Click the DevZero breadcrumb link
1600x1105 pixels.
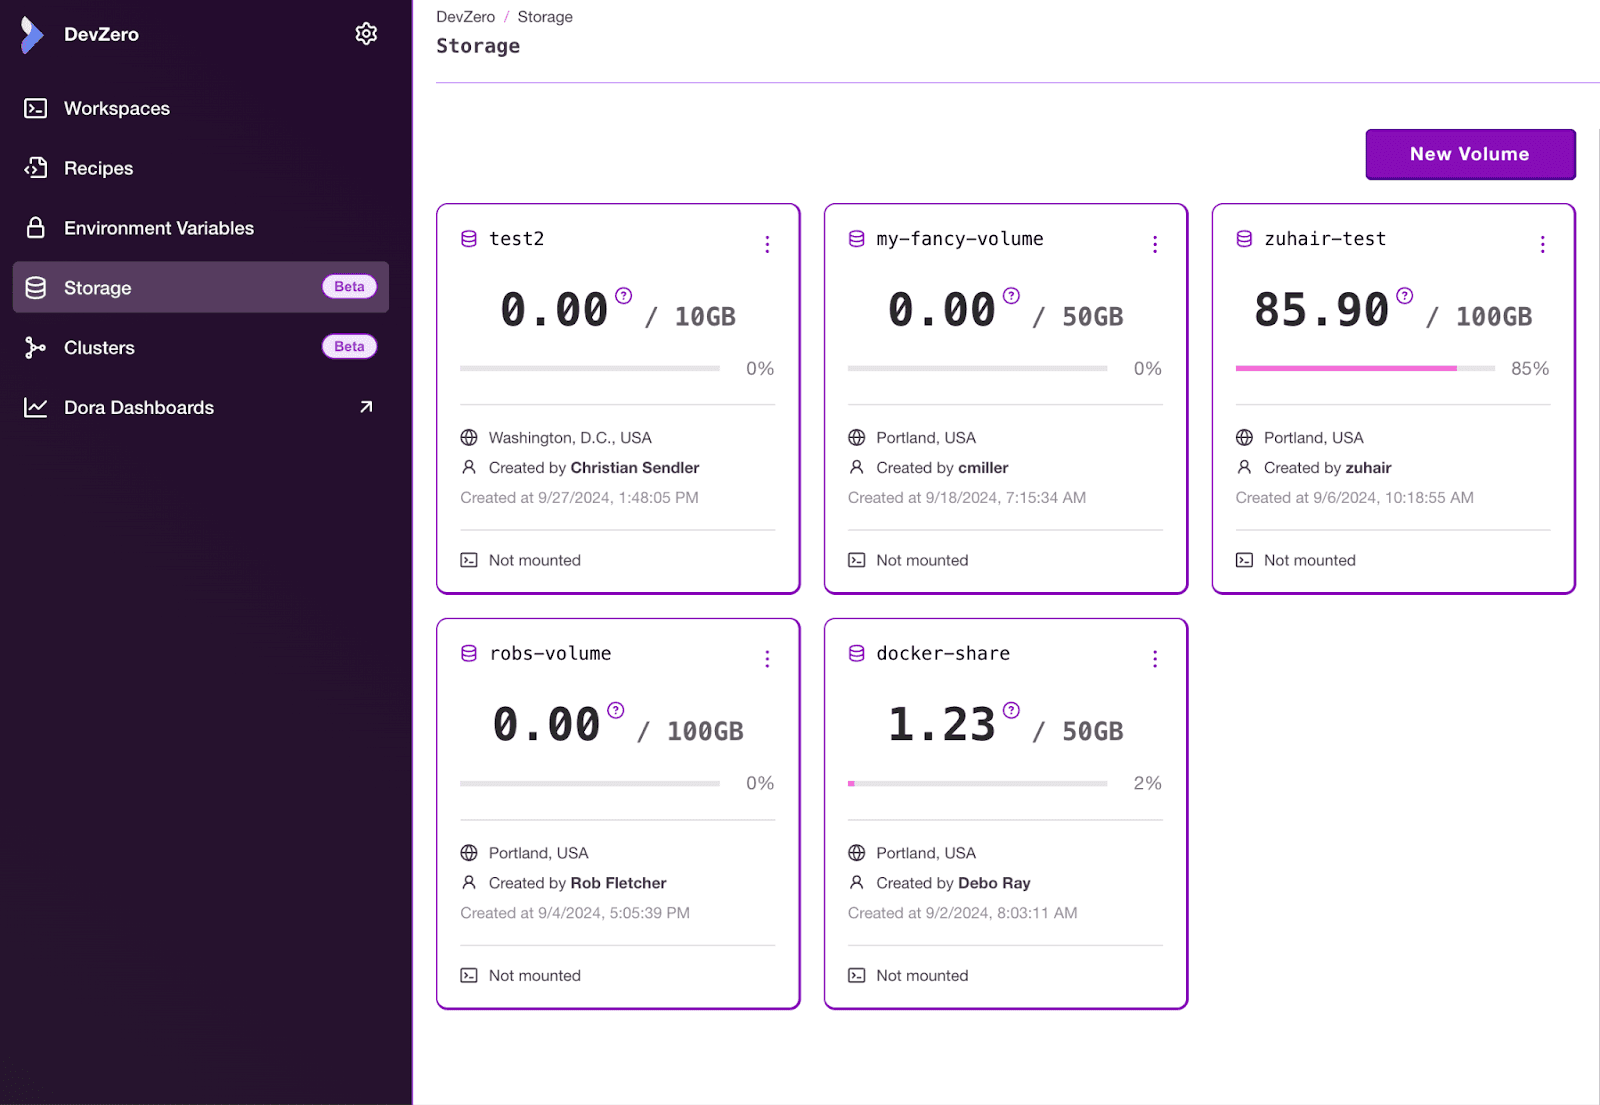[x=465, y=17]
